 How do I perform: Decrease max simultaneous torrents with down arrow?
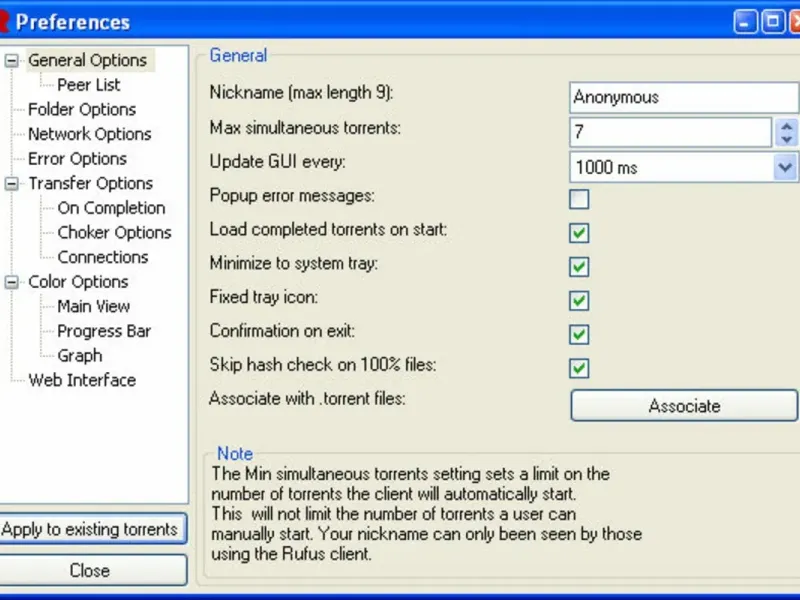pyautogui.click(x=787, y=139)
